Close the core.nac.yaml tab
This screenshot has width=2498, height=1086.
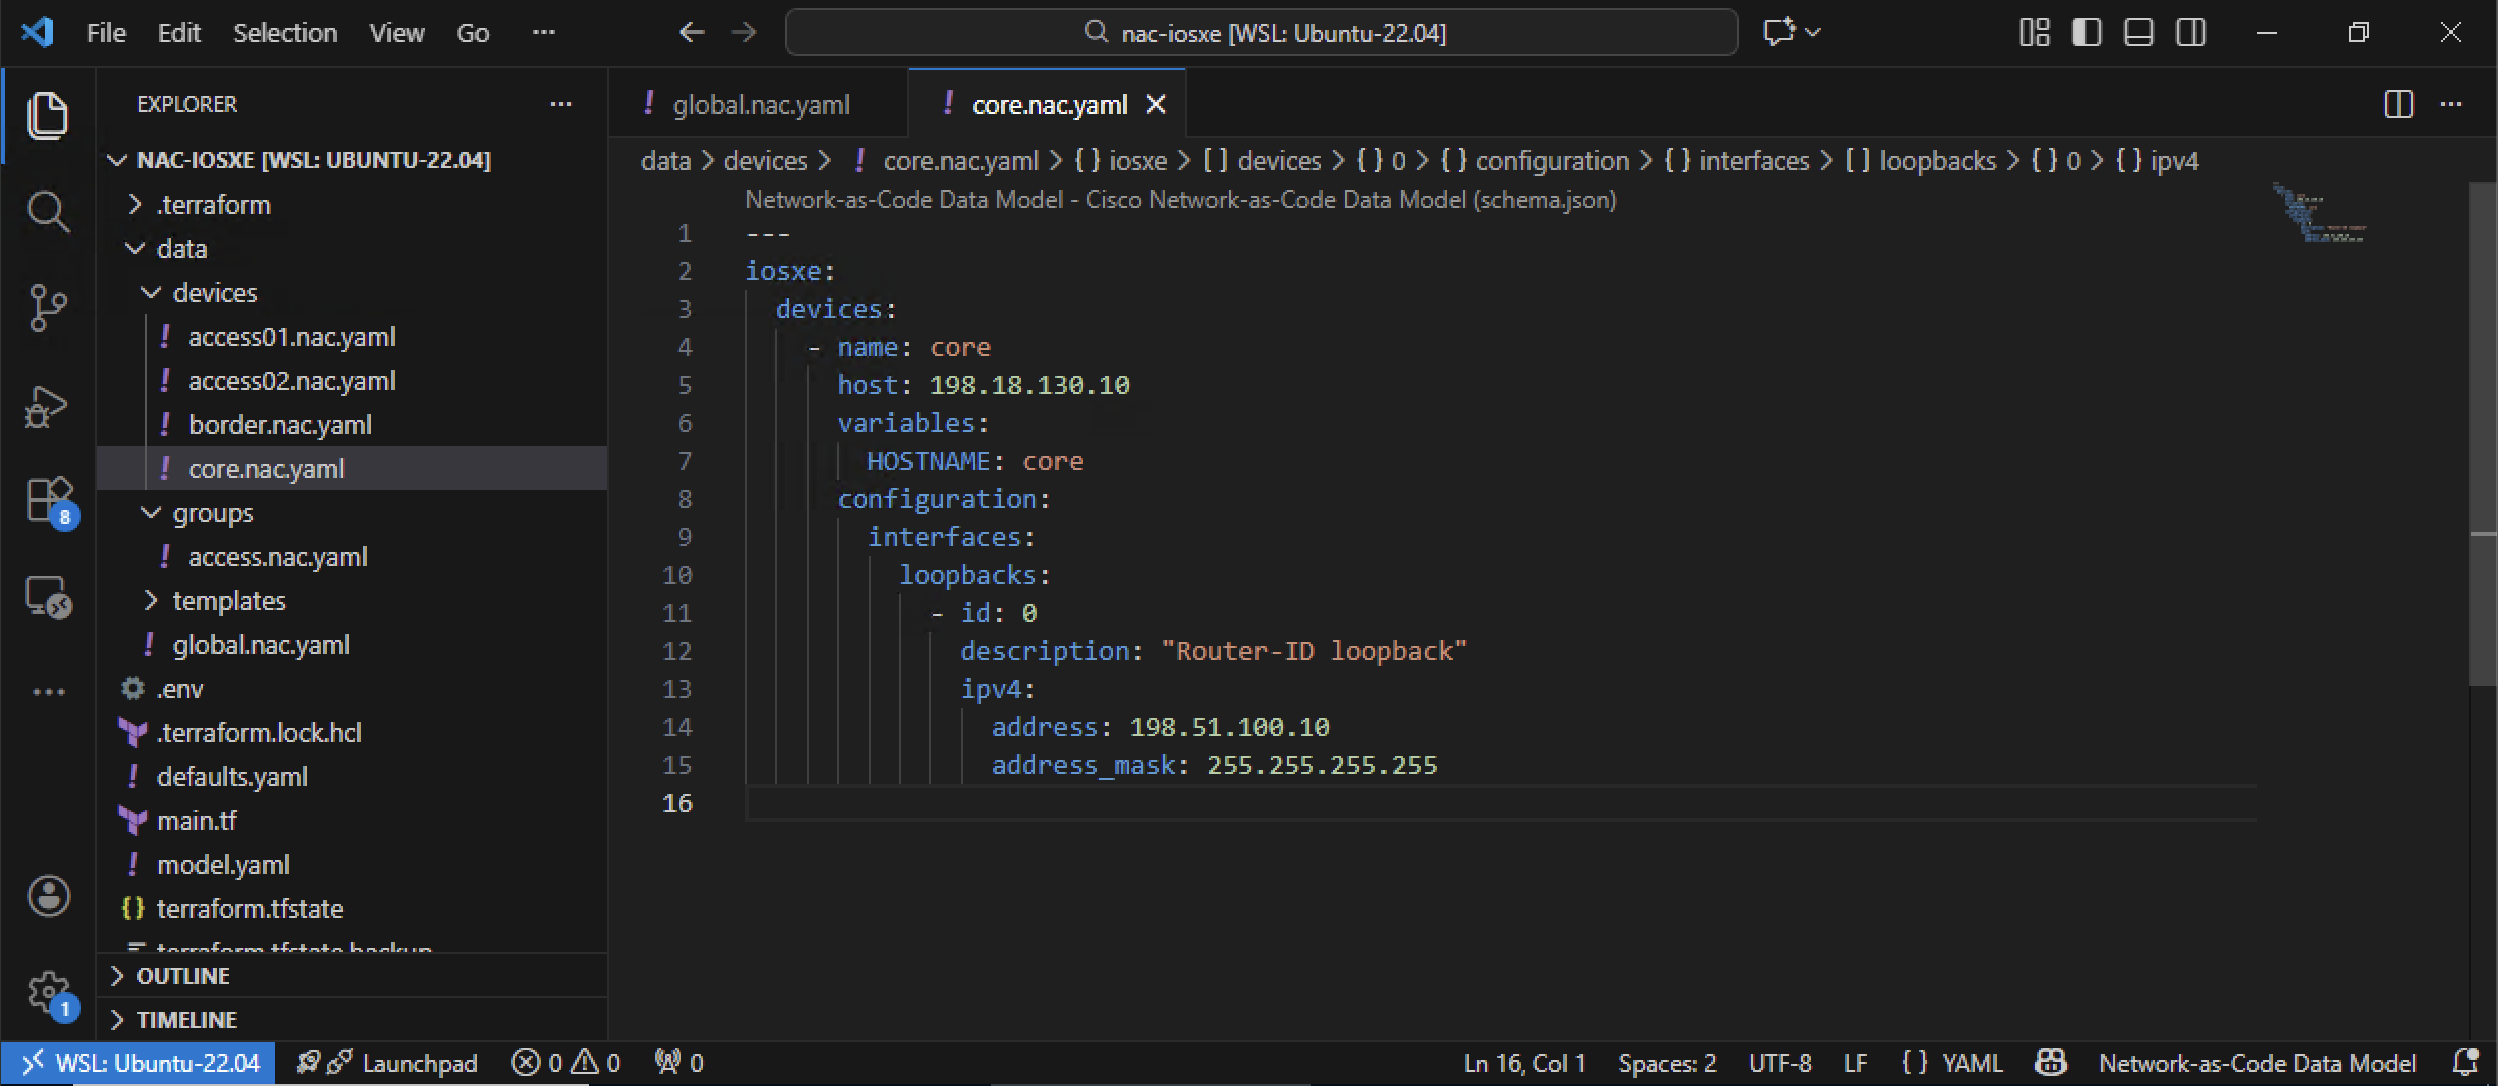click(x=1156, y=104)
